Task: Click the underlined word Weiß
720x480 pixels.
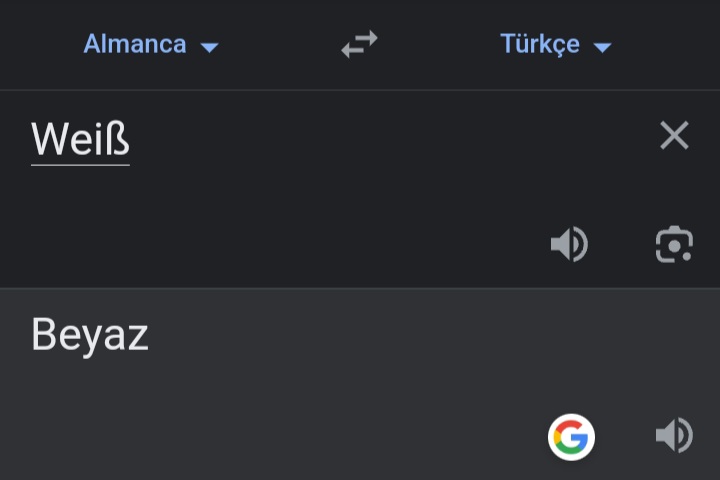Action: [80, 139]
